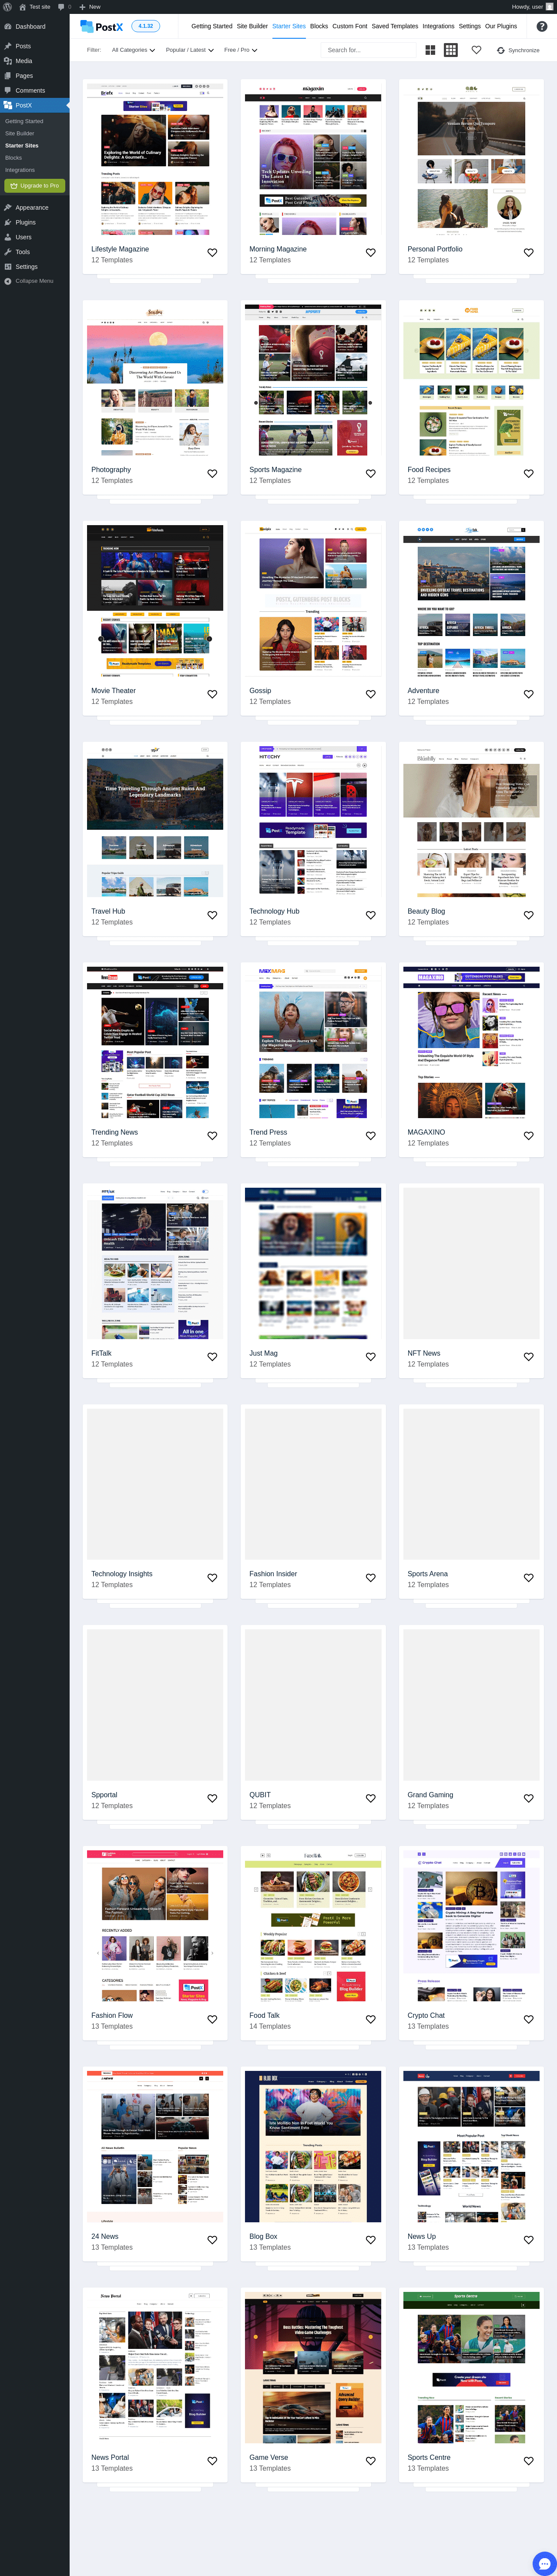Viewport: 557px width, 2576px height.
Task: Switch to the Site Builder tab
Action: (252, 26)
